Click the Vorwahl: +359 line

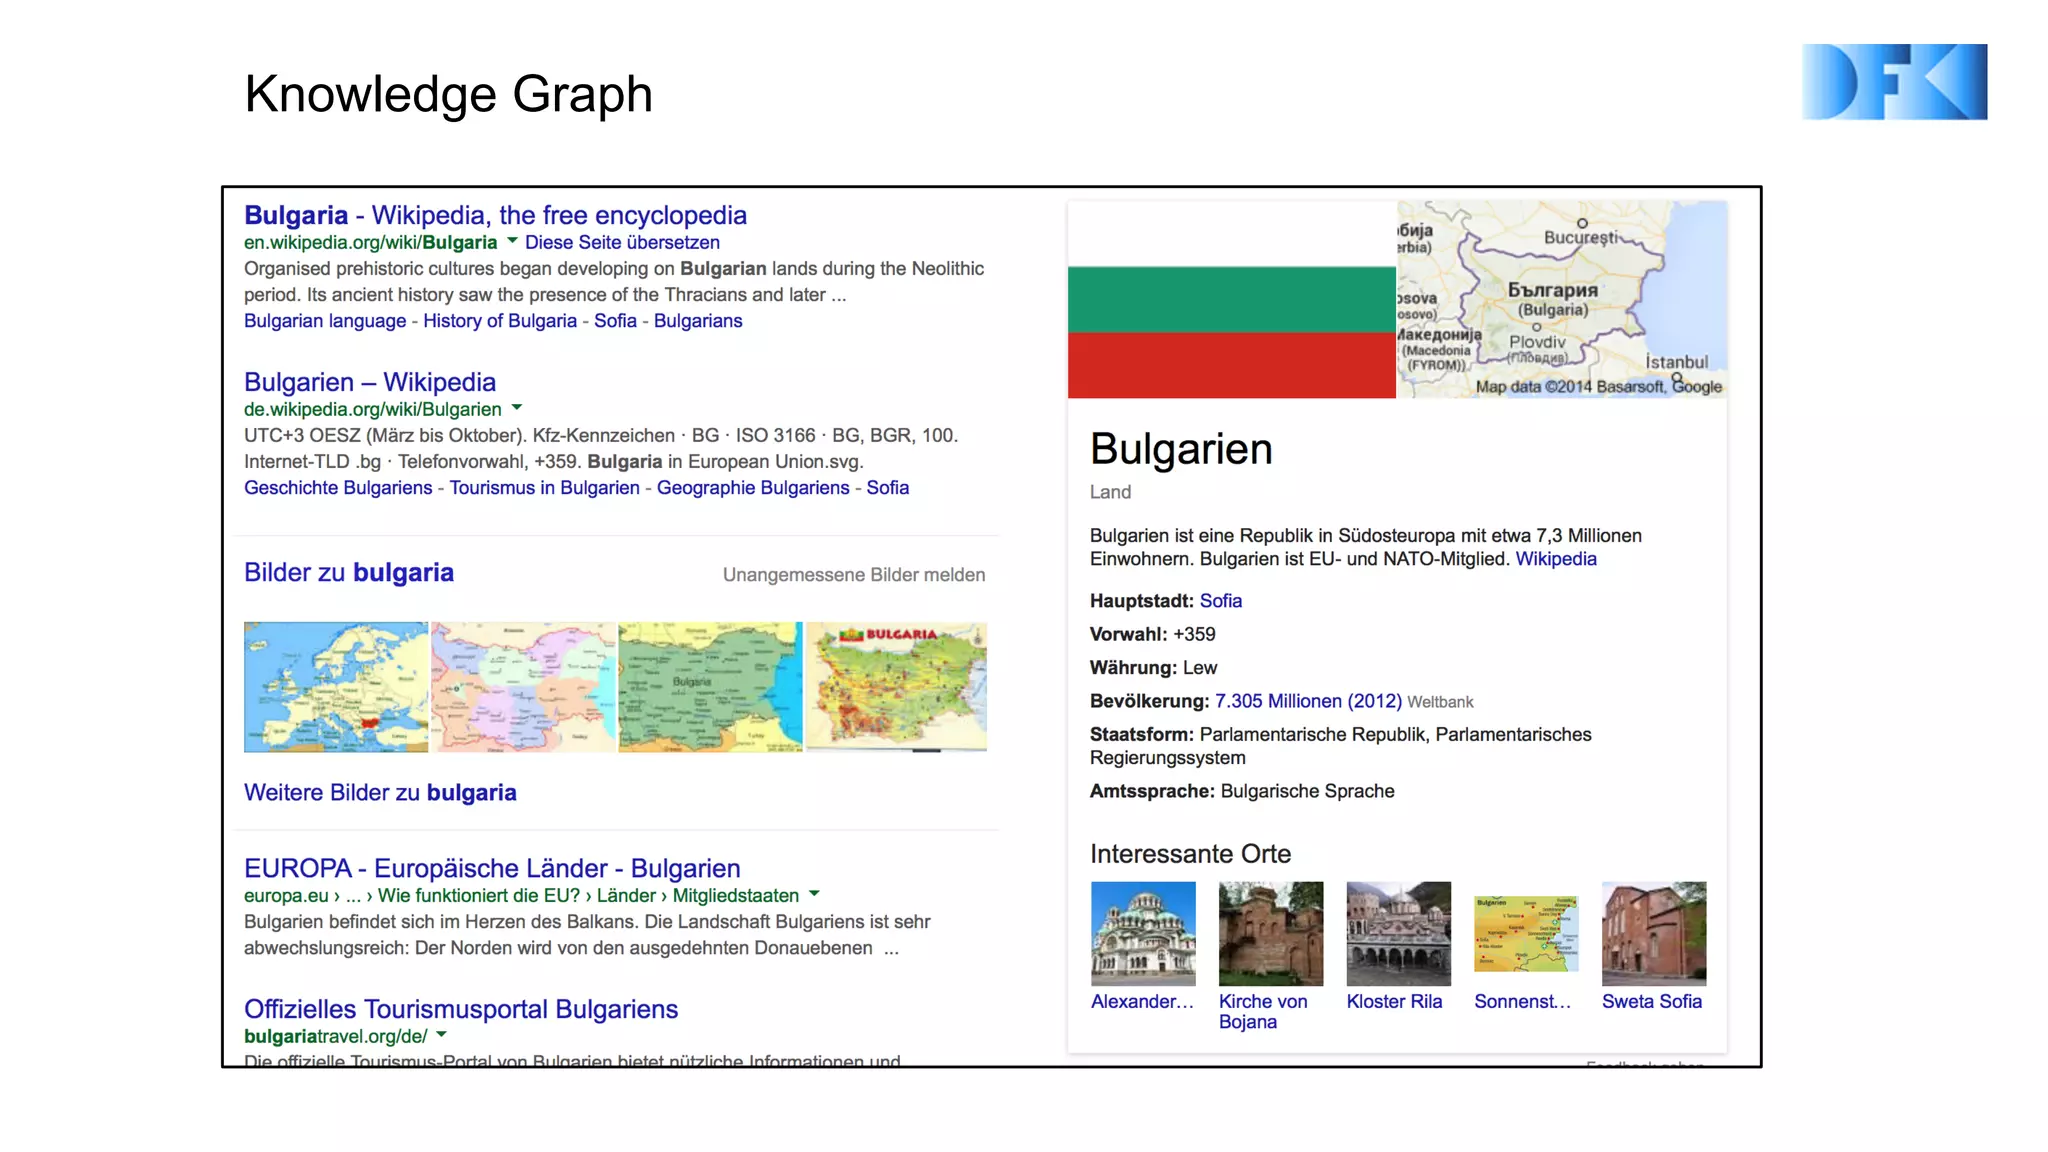[1152, 634]
